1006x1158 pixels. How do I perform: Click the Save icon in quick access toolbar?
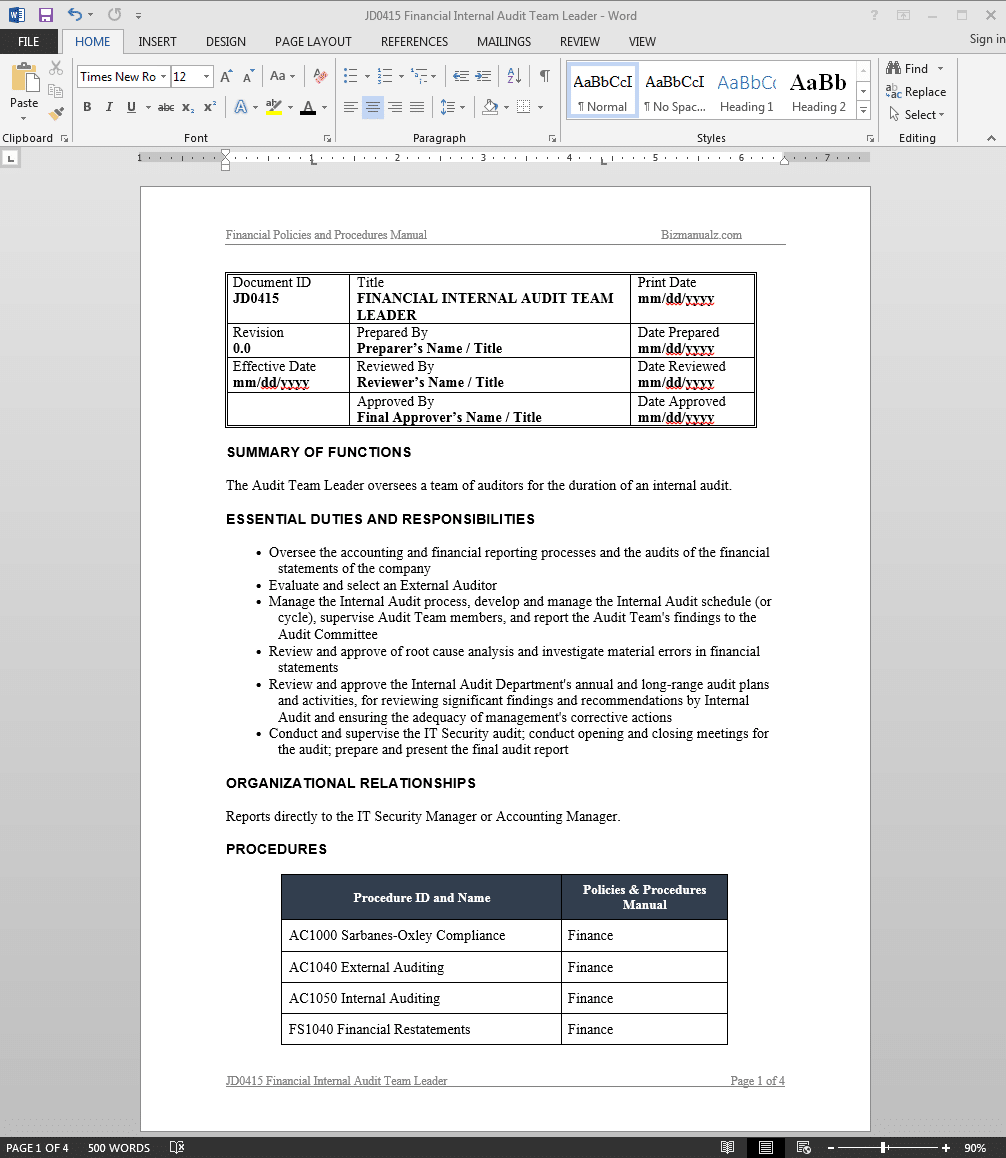(x=46, y=15)
